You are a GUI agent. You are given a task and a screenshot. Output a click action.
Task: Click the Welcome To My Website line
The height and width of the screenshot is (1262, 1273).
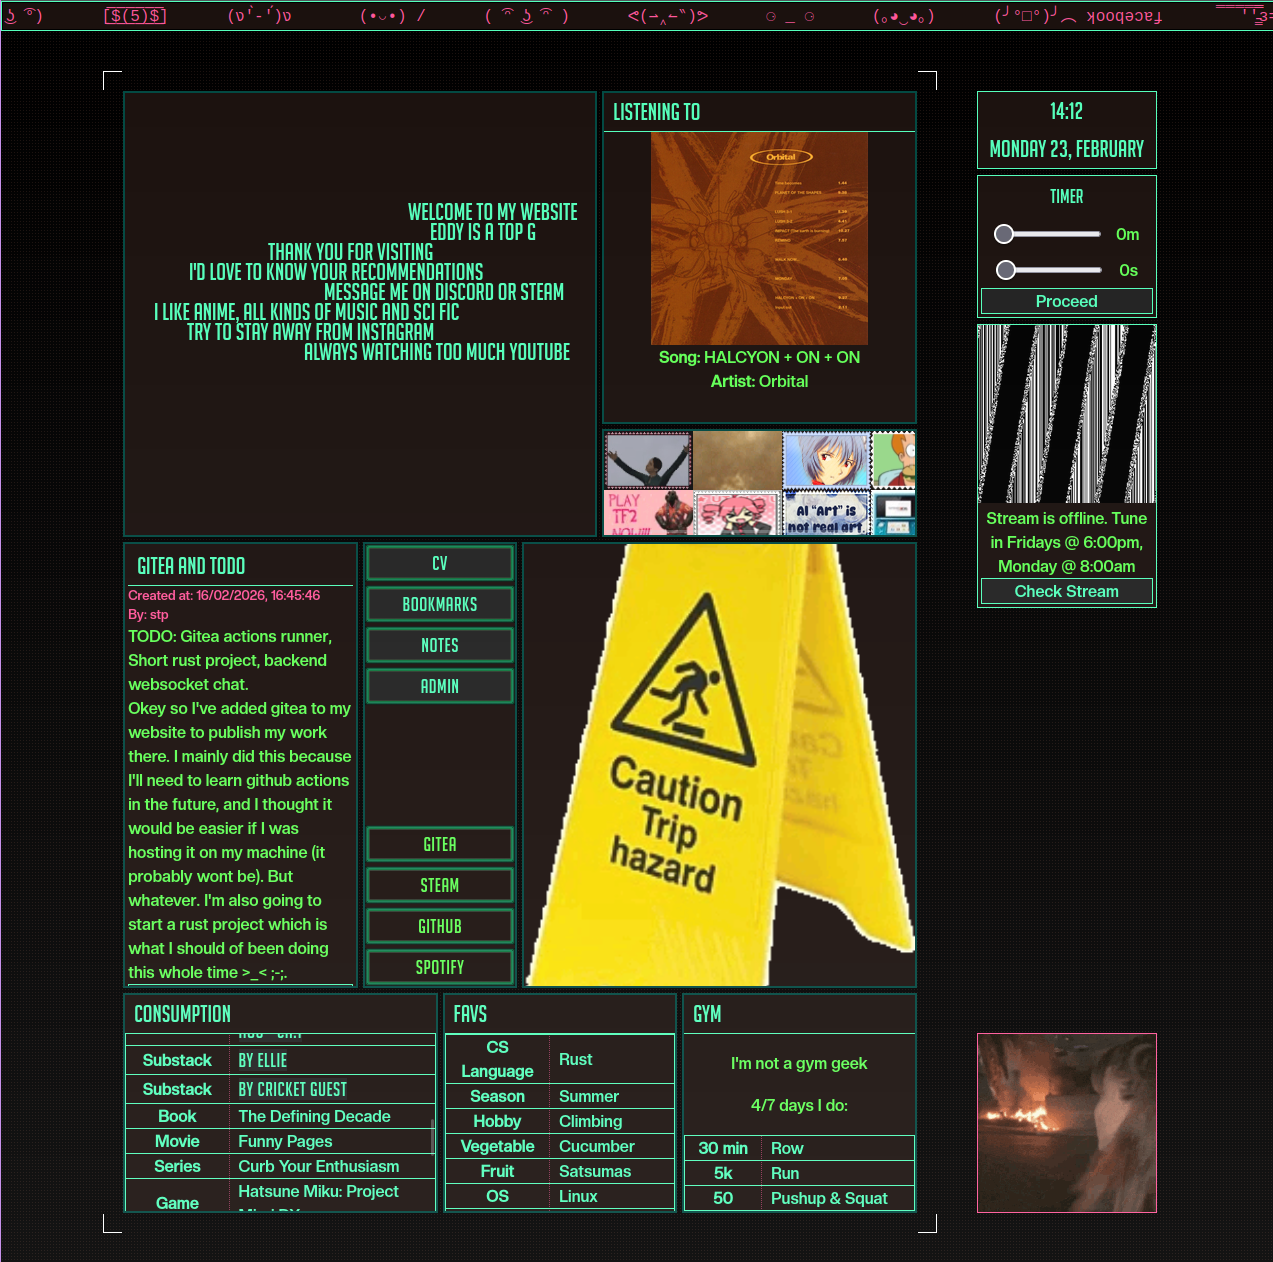(x=492, y=212)
